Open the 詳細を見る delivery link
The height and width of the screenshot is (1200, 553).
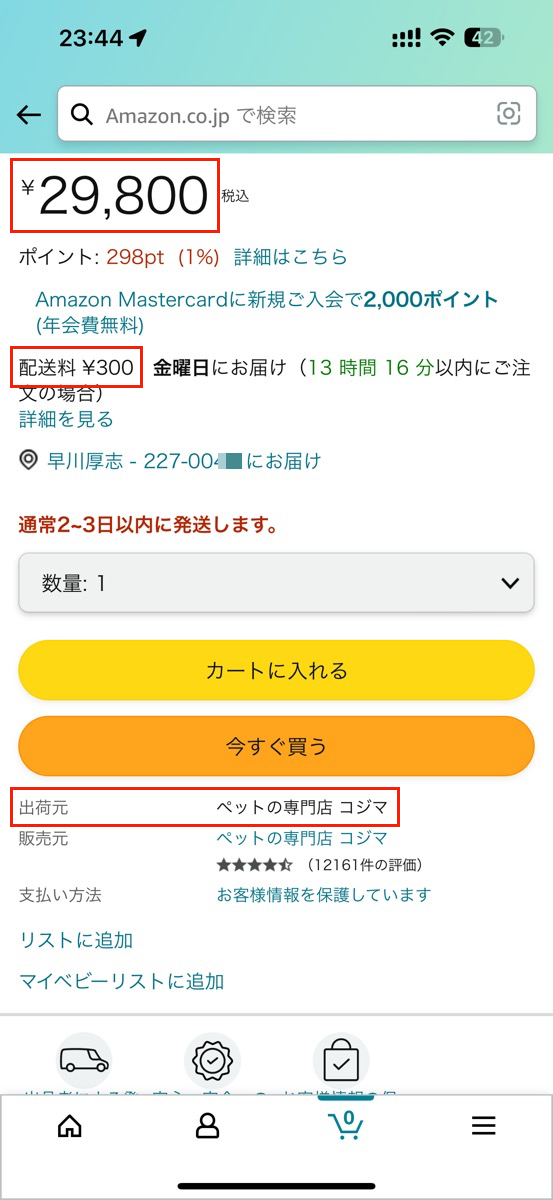(x=66, y=419)
